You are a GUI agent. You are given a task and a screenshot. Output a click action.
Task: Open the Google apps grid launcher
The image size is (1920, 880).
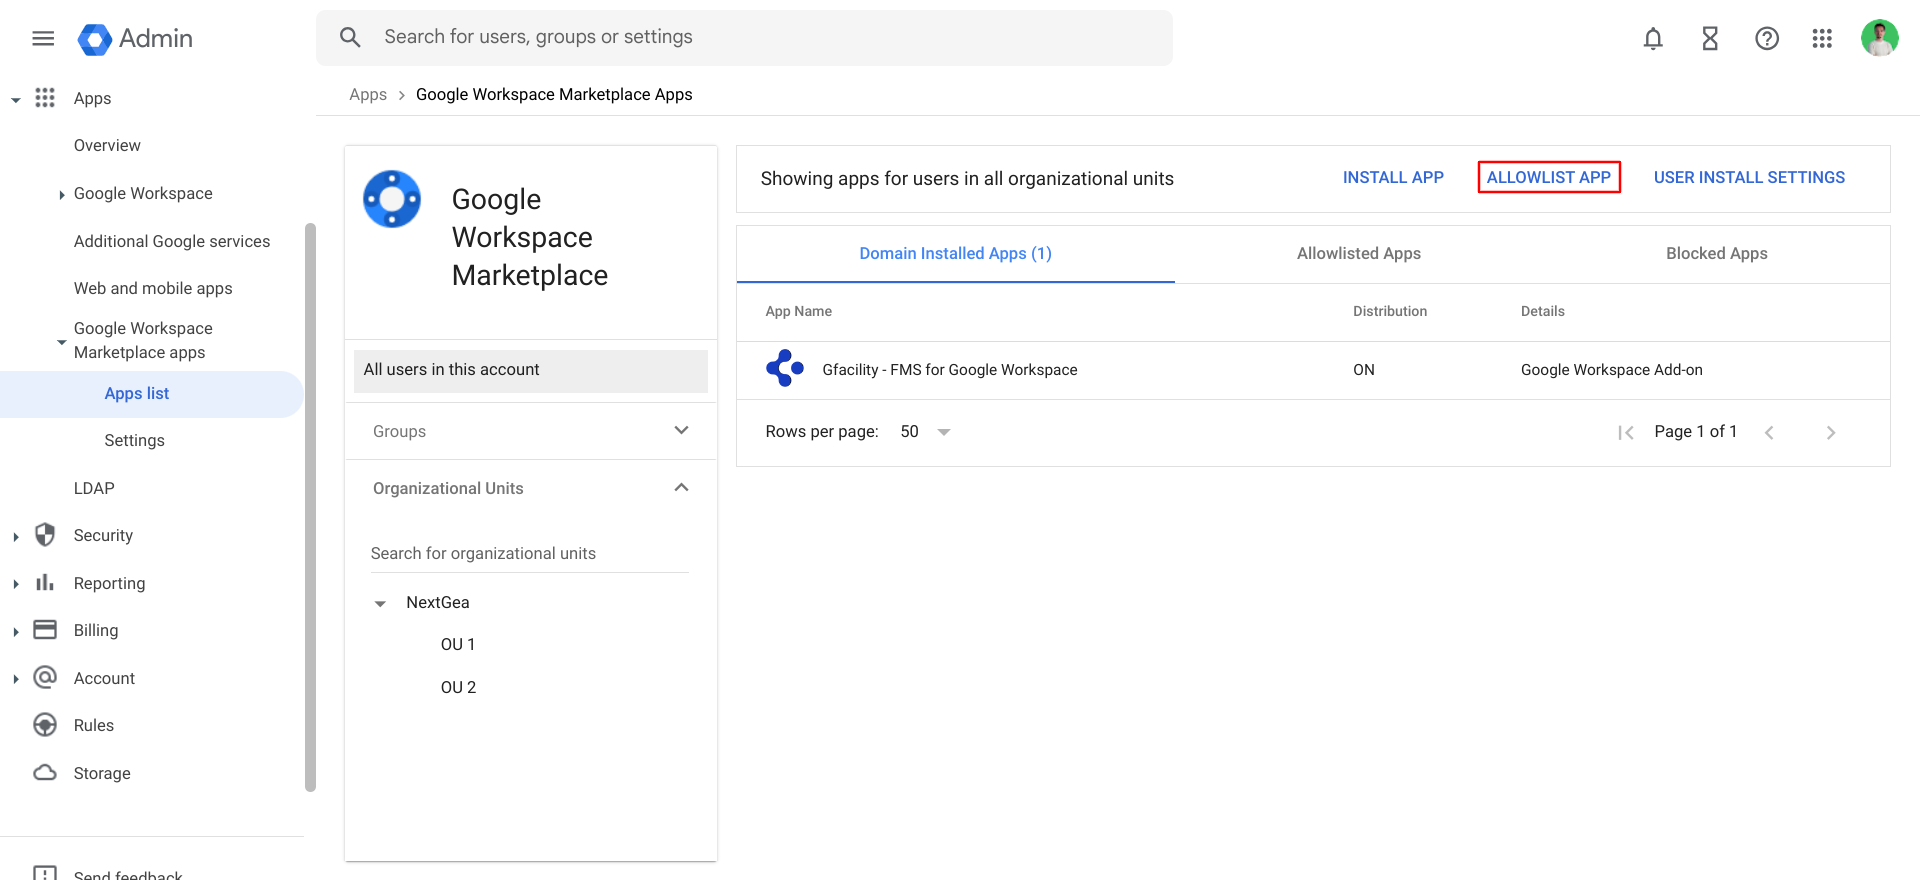[x=1822, y=38]
